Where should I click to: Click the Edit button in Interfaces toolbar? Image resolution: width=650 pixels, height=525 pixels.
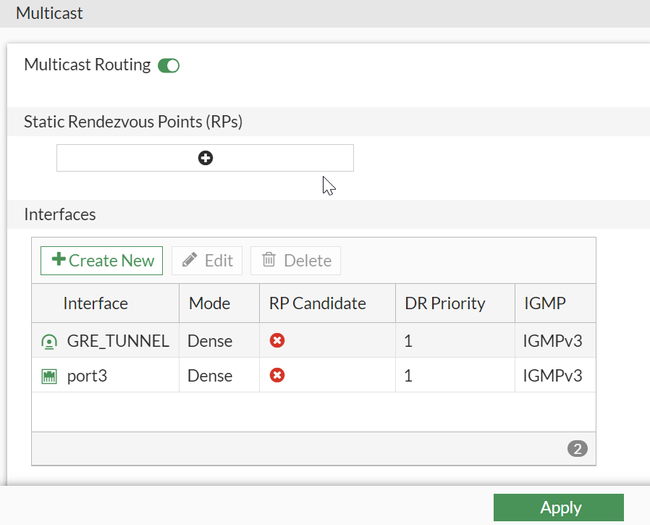pyautogui.click(x=207, y=261)
